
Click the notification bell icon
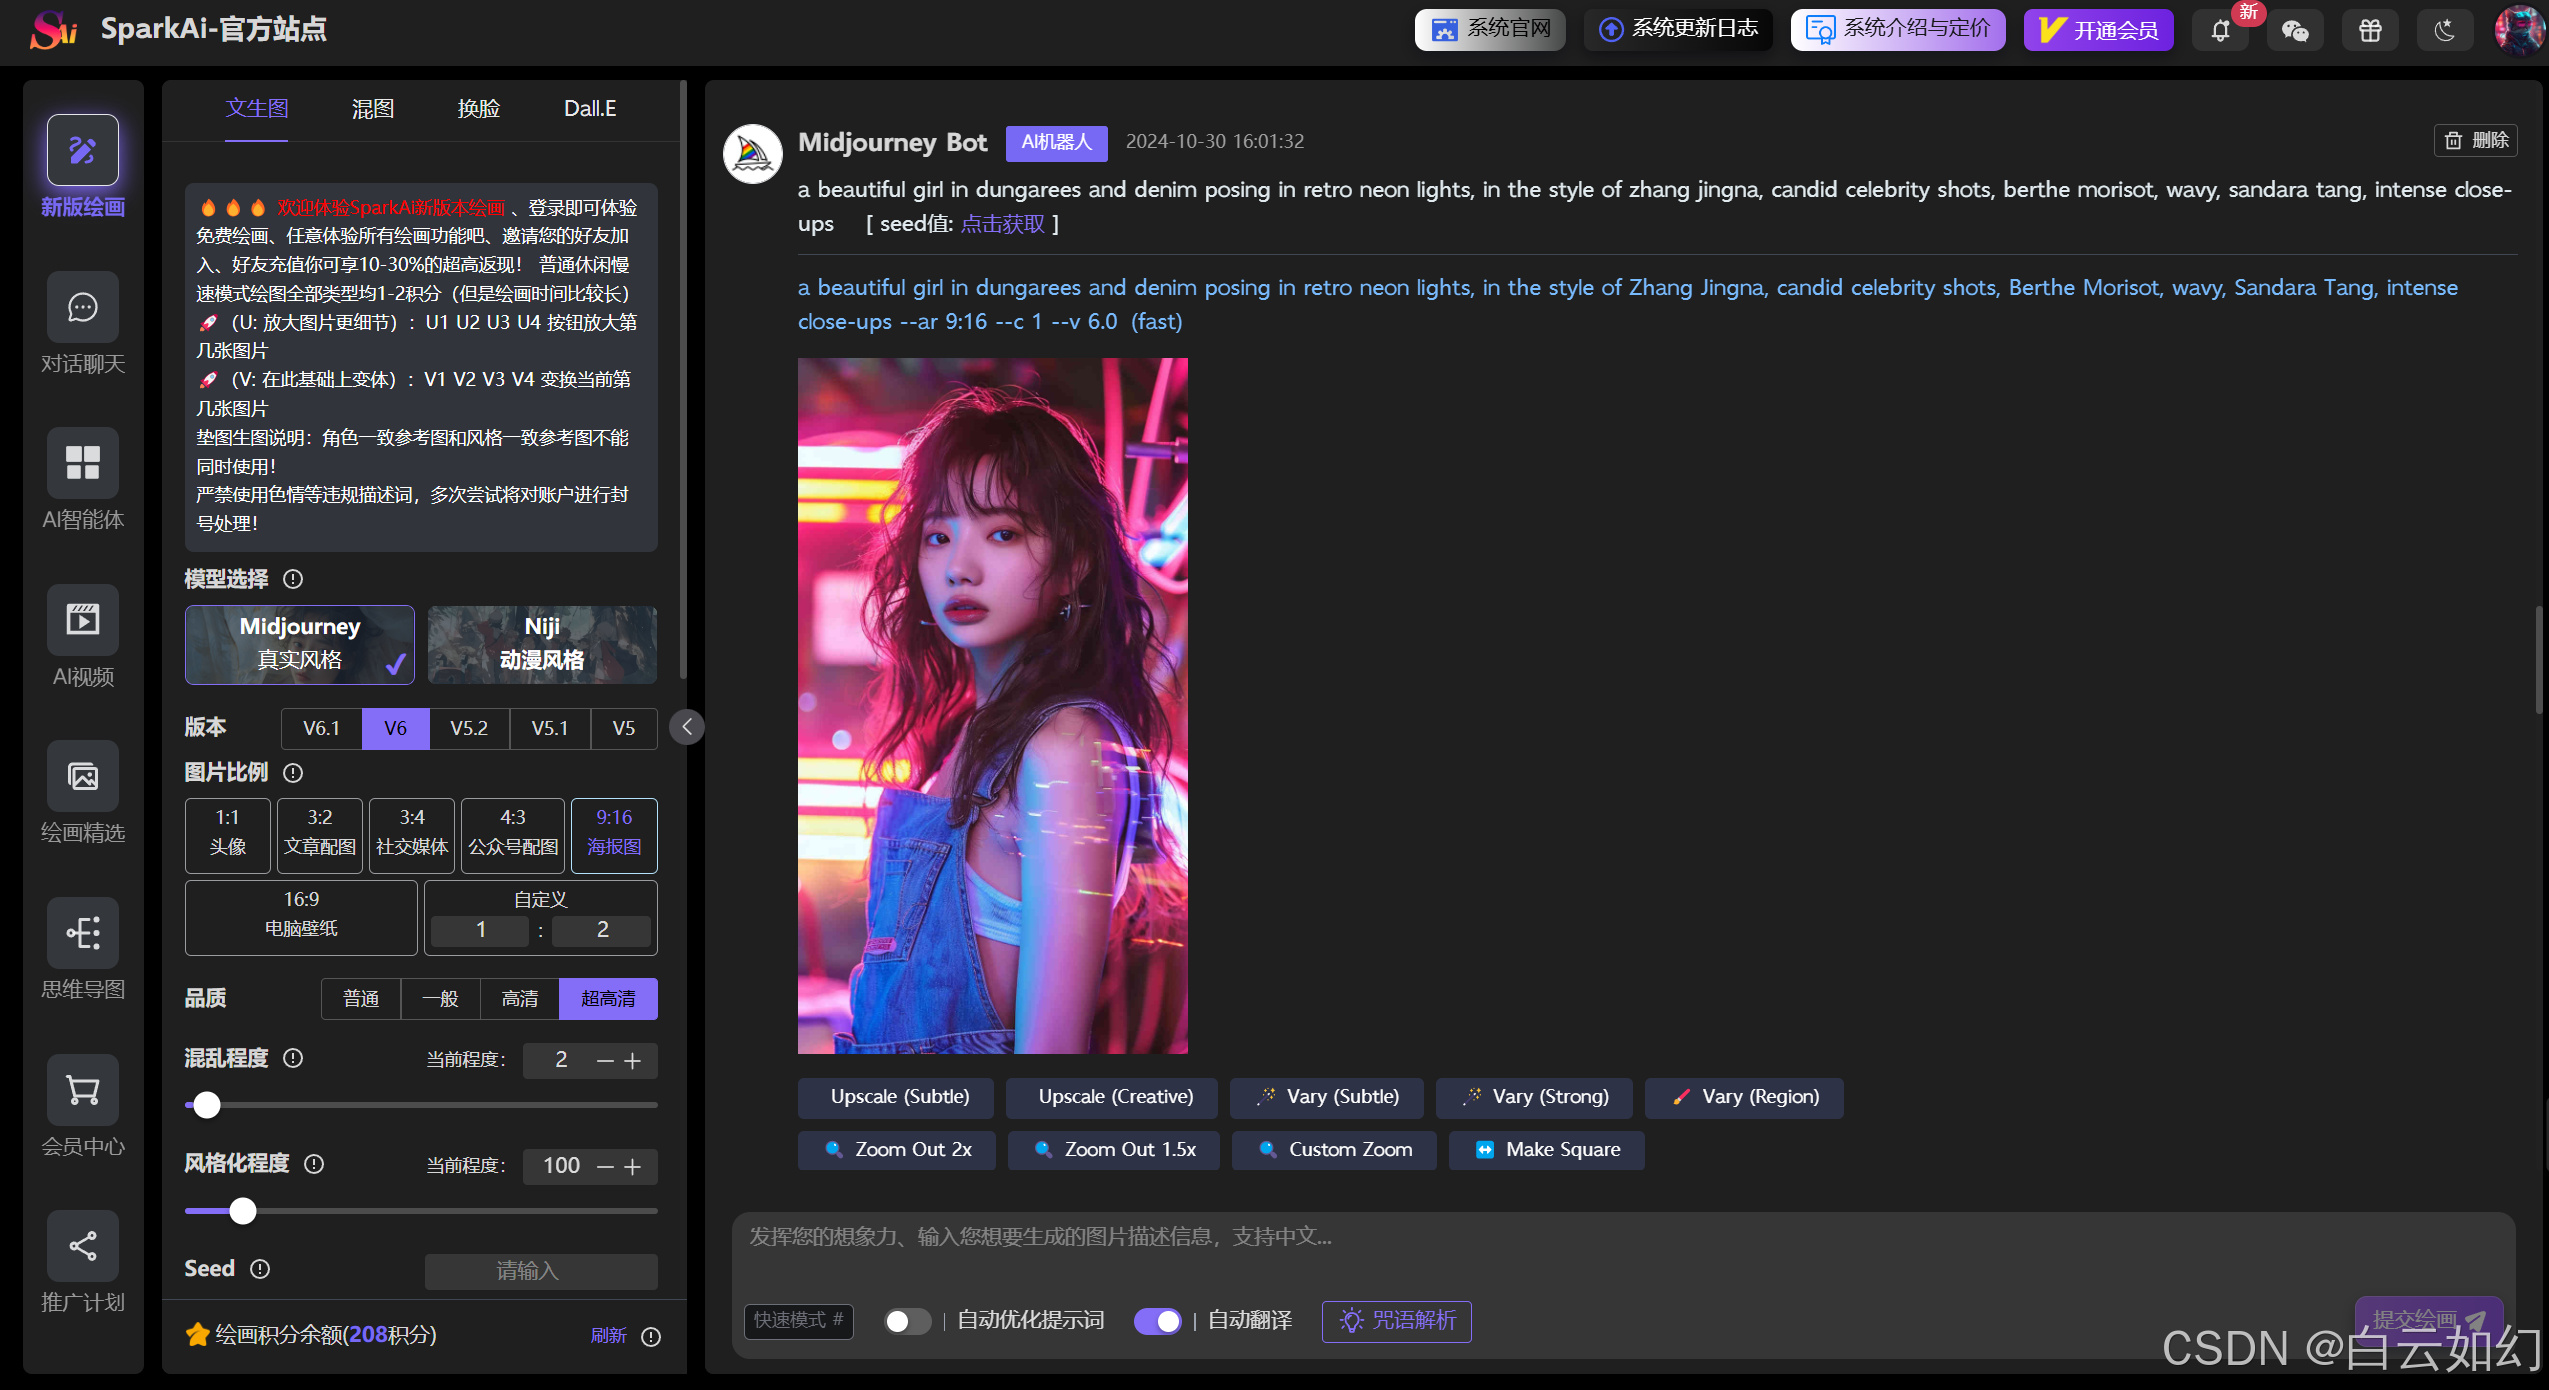(x=2220, y=30)
